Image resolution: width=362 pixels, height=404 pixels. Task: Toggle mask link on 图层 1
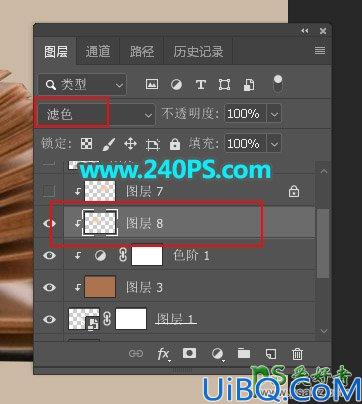click(107, 319)
